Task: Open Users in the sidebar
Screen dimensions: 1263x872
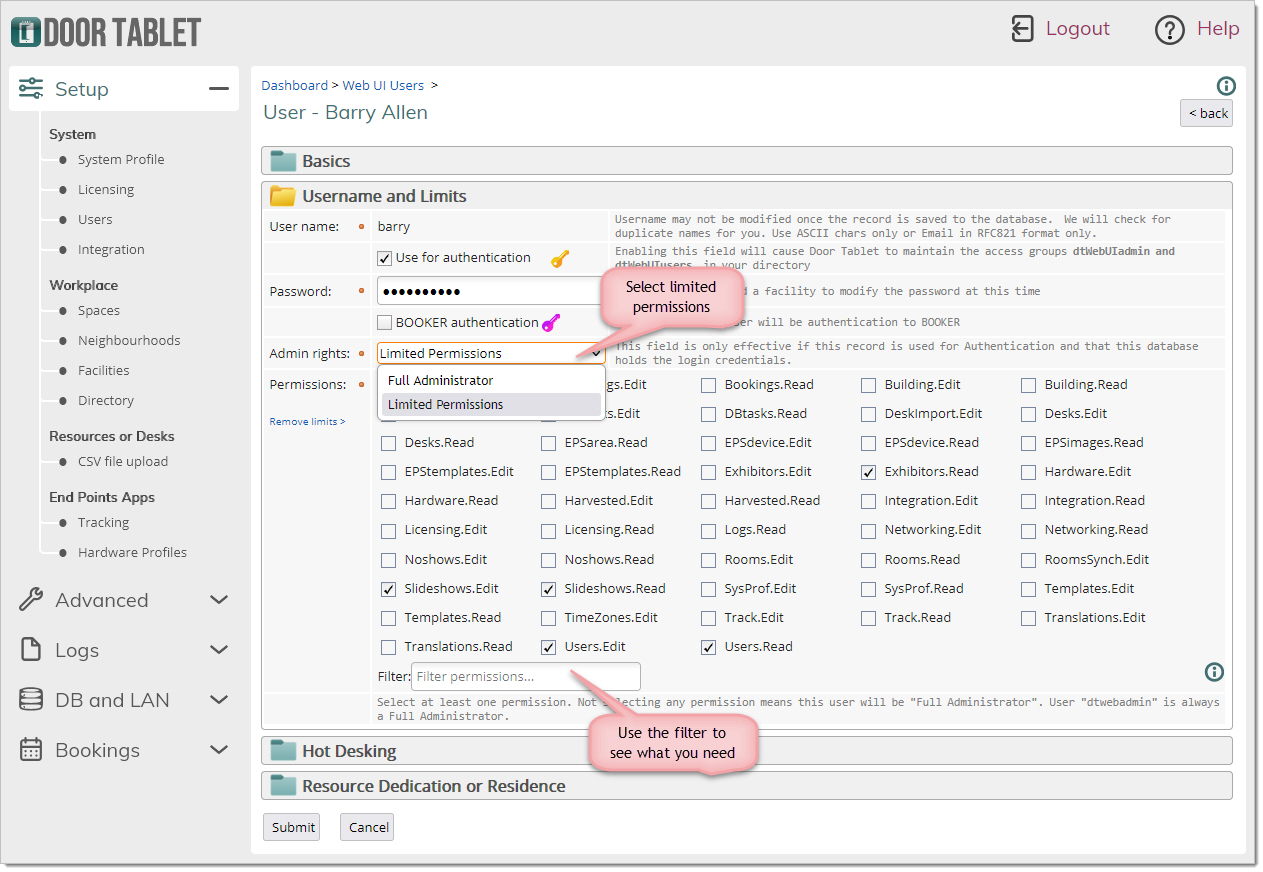Action: tap(95, 220)
